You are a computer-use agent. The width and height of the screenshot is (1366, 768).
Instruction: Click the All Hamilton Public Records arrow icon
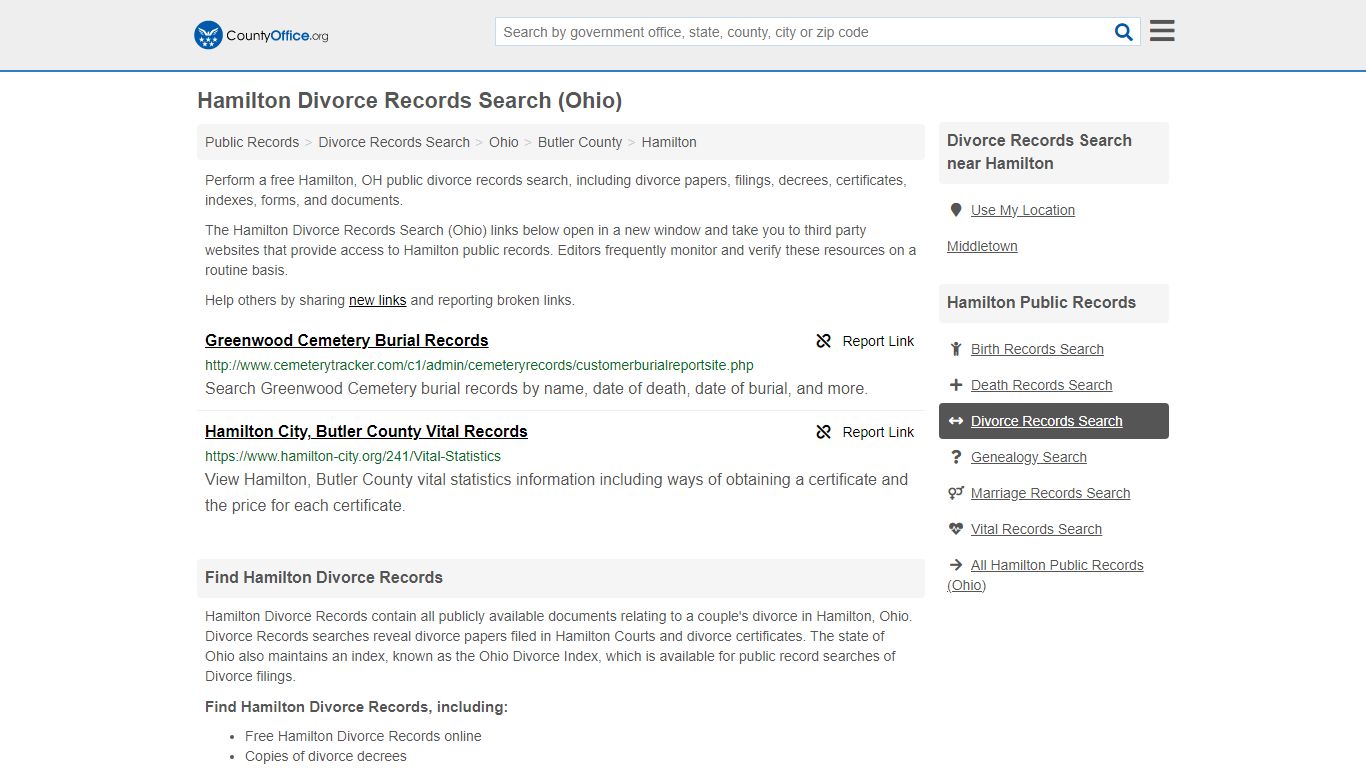(x=956, y=565)
